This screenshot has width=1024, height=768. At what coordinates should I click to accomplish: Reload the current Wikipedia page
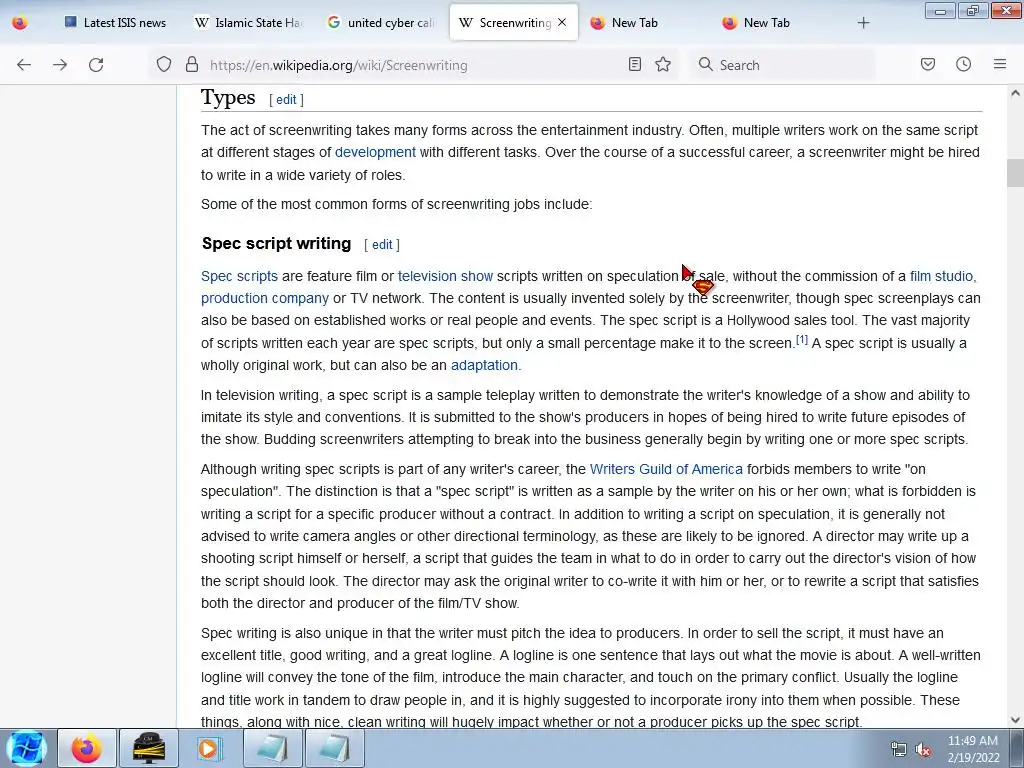click(96, 65)
